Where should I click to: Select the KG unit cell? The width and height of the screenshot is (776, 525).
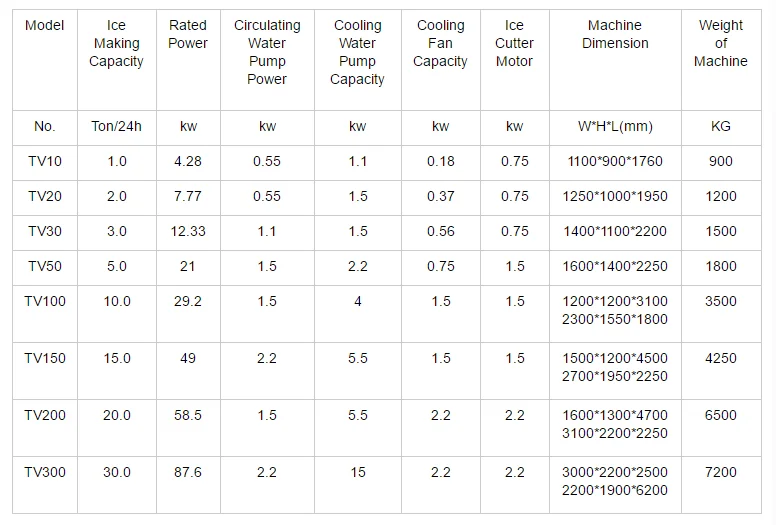click(720, 127)
